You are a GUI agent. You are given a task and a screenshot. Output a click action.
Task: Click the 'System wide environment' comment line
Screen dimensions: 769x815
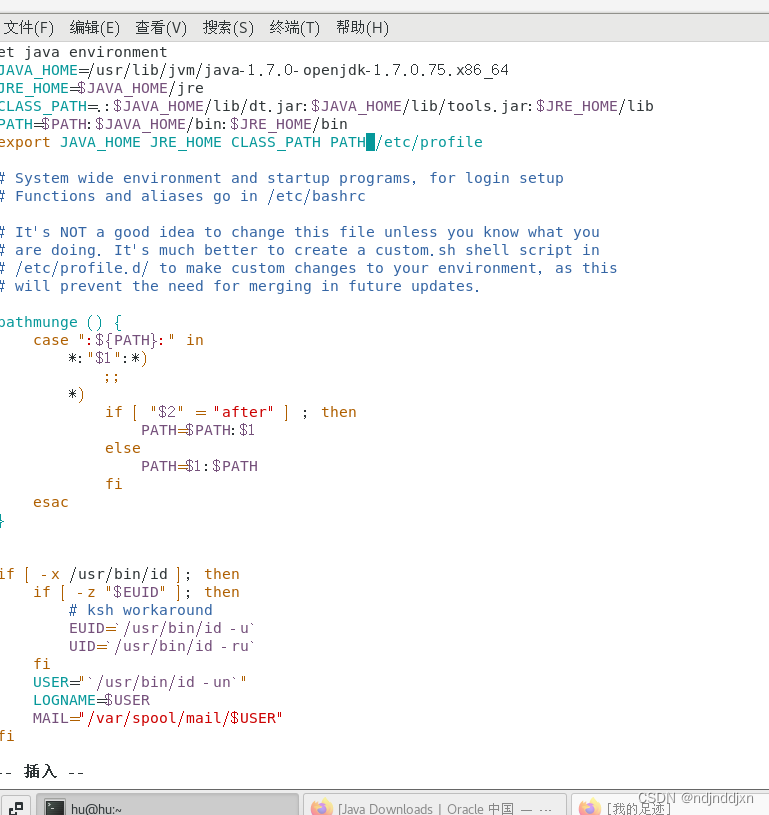coord(282,178)
